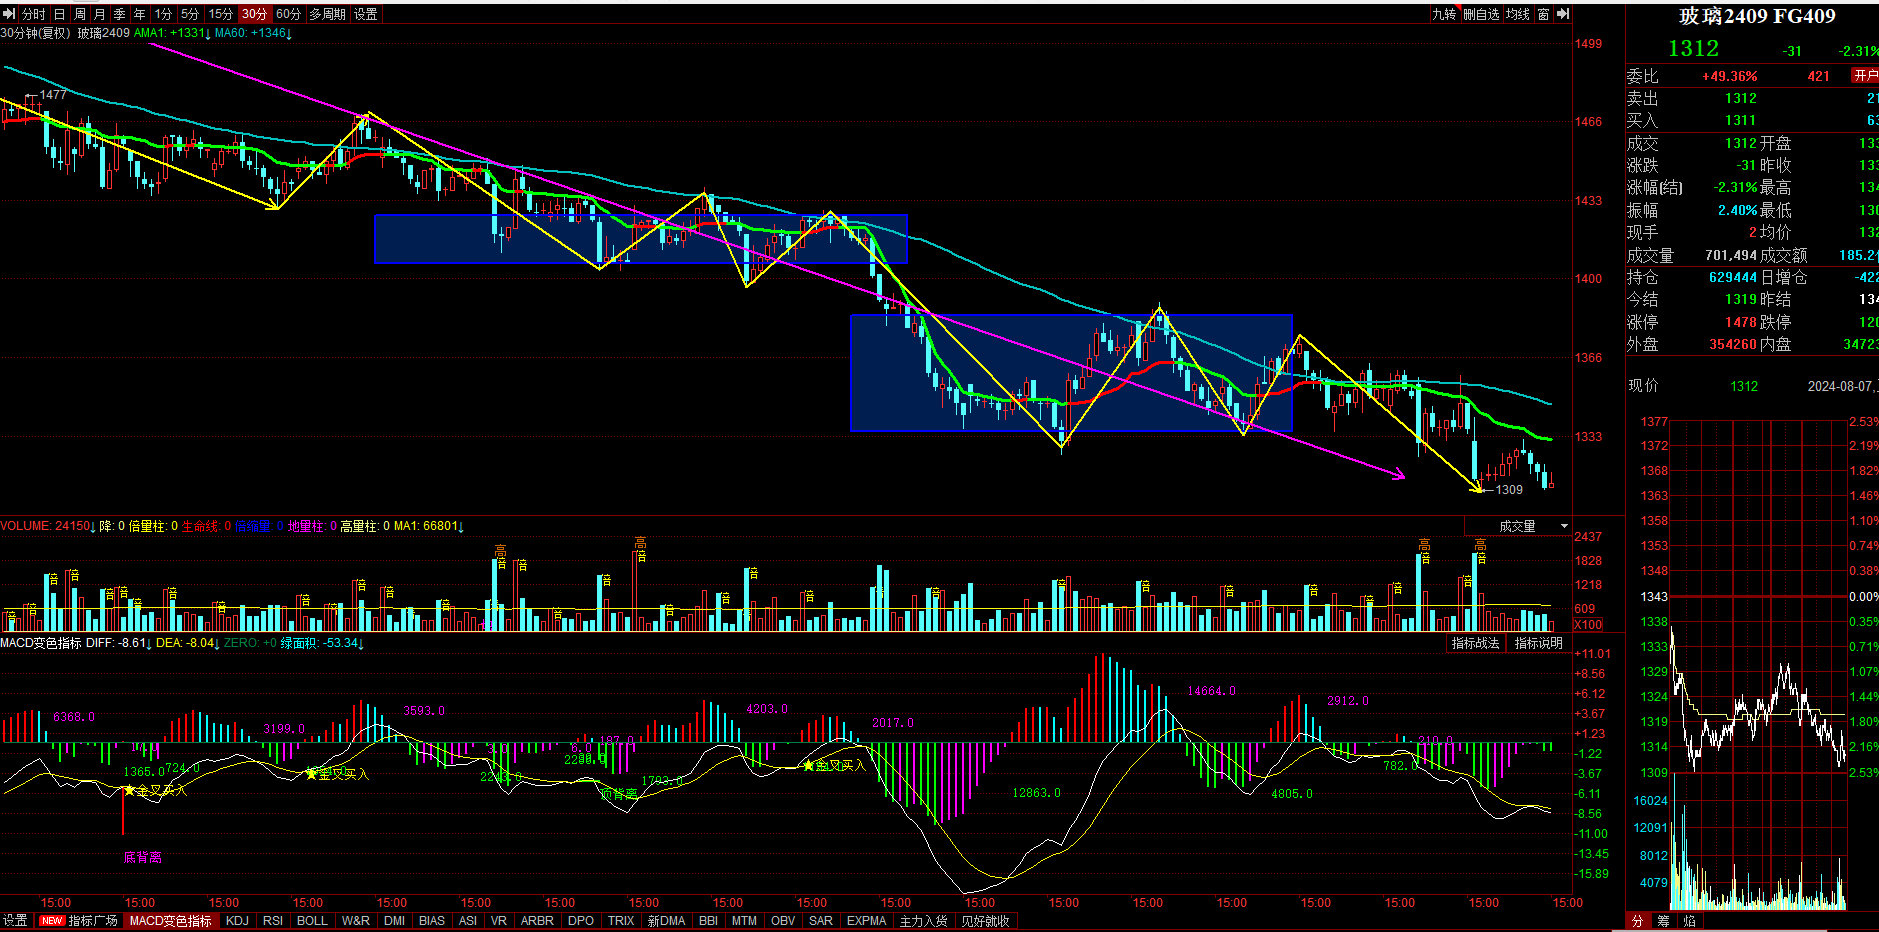Image resolution: width=1879 pixels, height=932 pixels.
Task: Click the 窗 window icon button
Action: click(x=1544, y=14)
